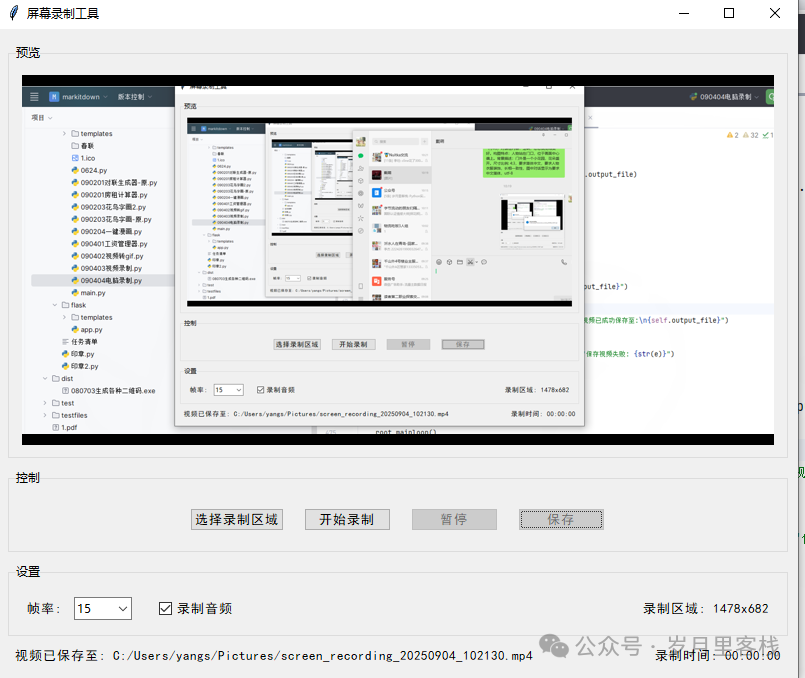This screenshot has width=805, height=678.
Task: Close the 屏幕录制工具 window
Action: pos(775,13)
